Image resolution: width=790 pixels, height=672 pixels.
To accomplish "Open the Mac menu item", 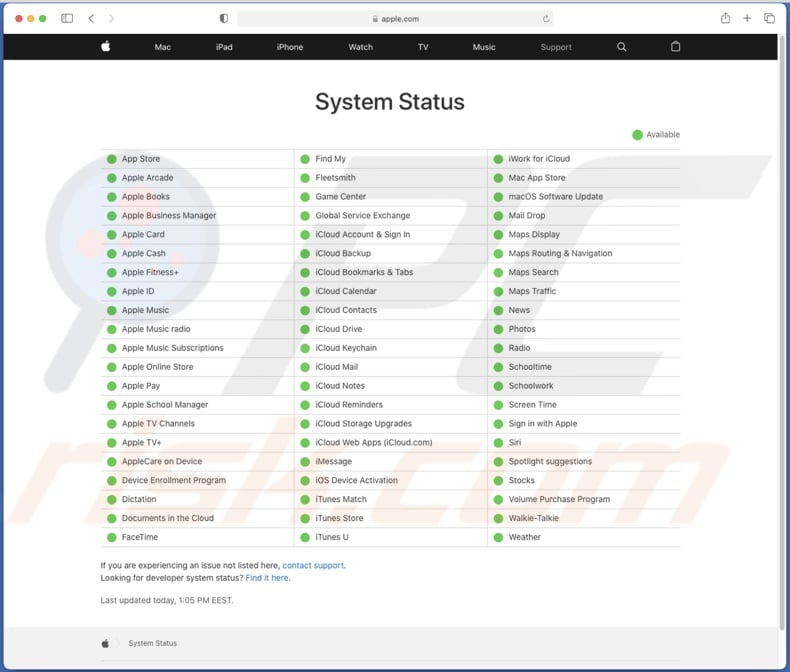I will coord(163,47).
